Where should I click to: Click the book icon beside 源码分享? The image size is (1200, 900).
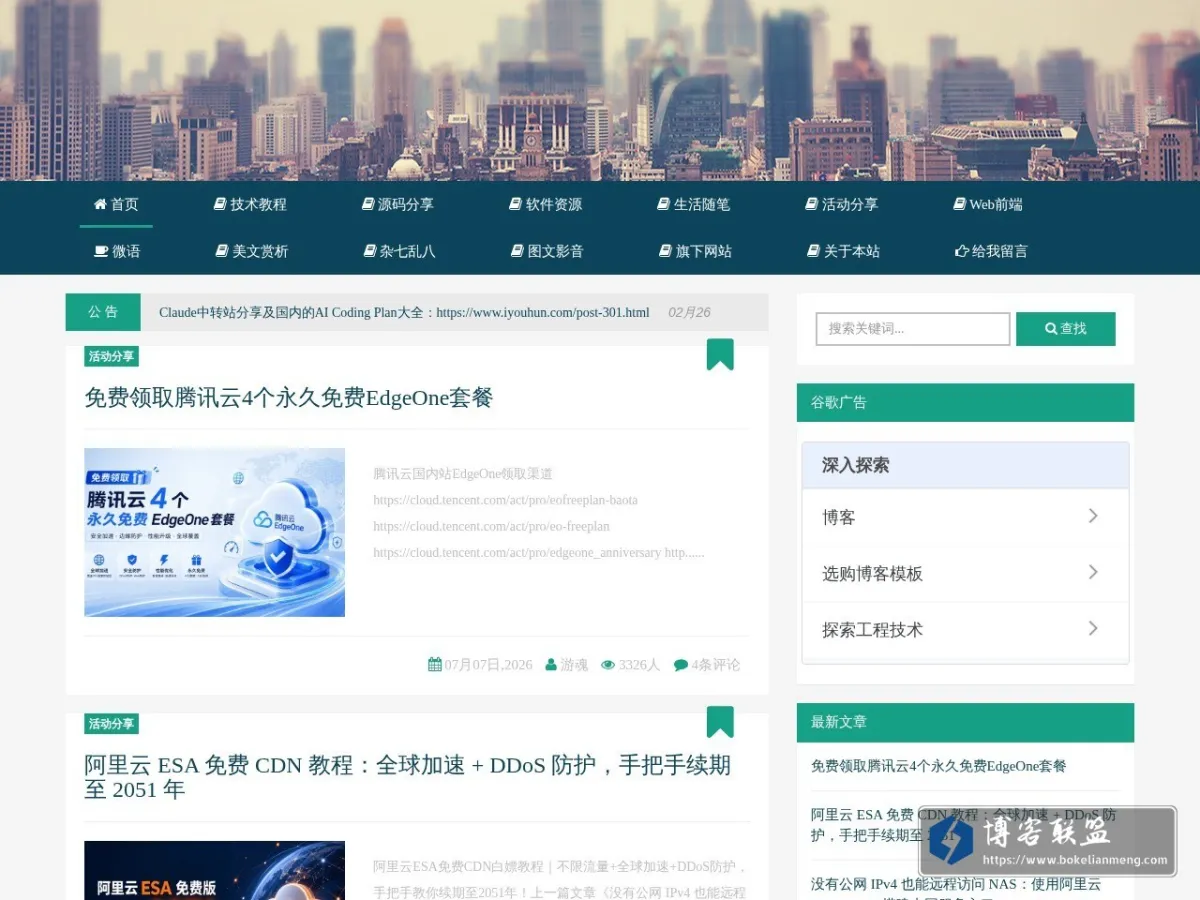point(368,204)
